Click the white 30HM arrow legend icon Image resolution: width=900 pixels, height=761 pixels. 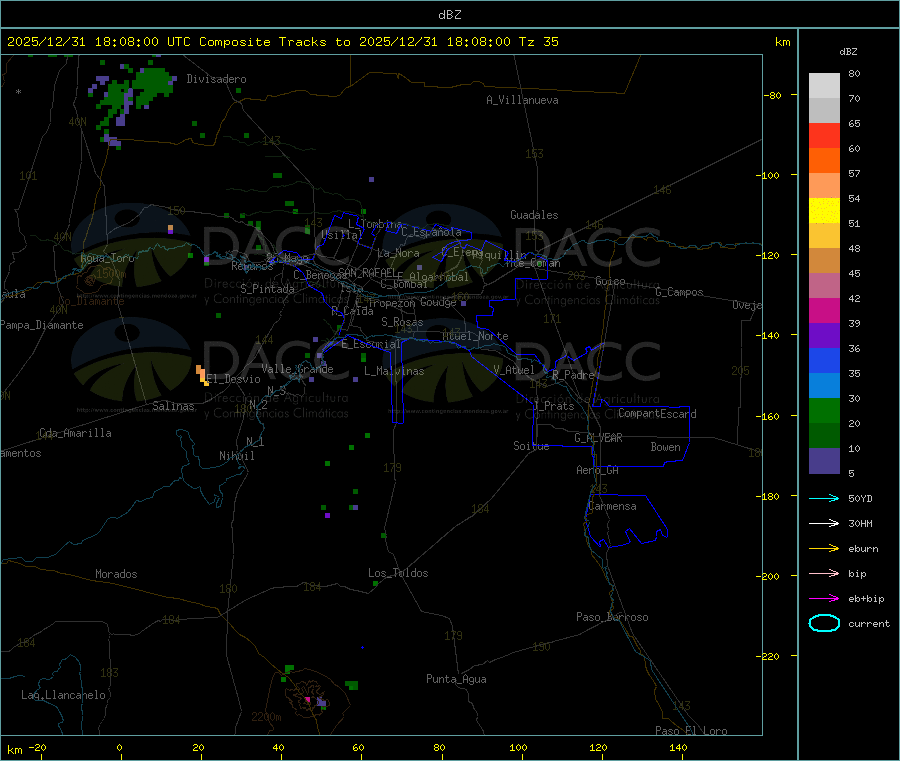click(824, 523)
